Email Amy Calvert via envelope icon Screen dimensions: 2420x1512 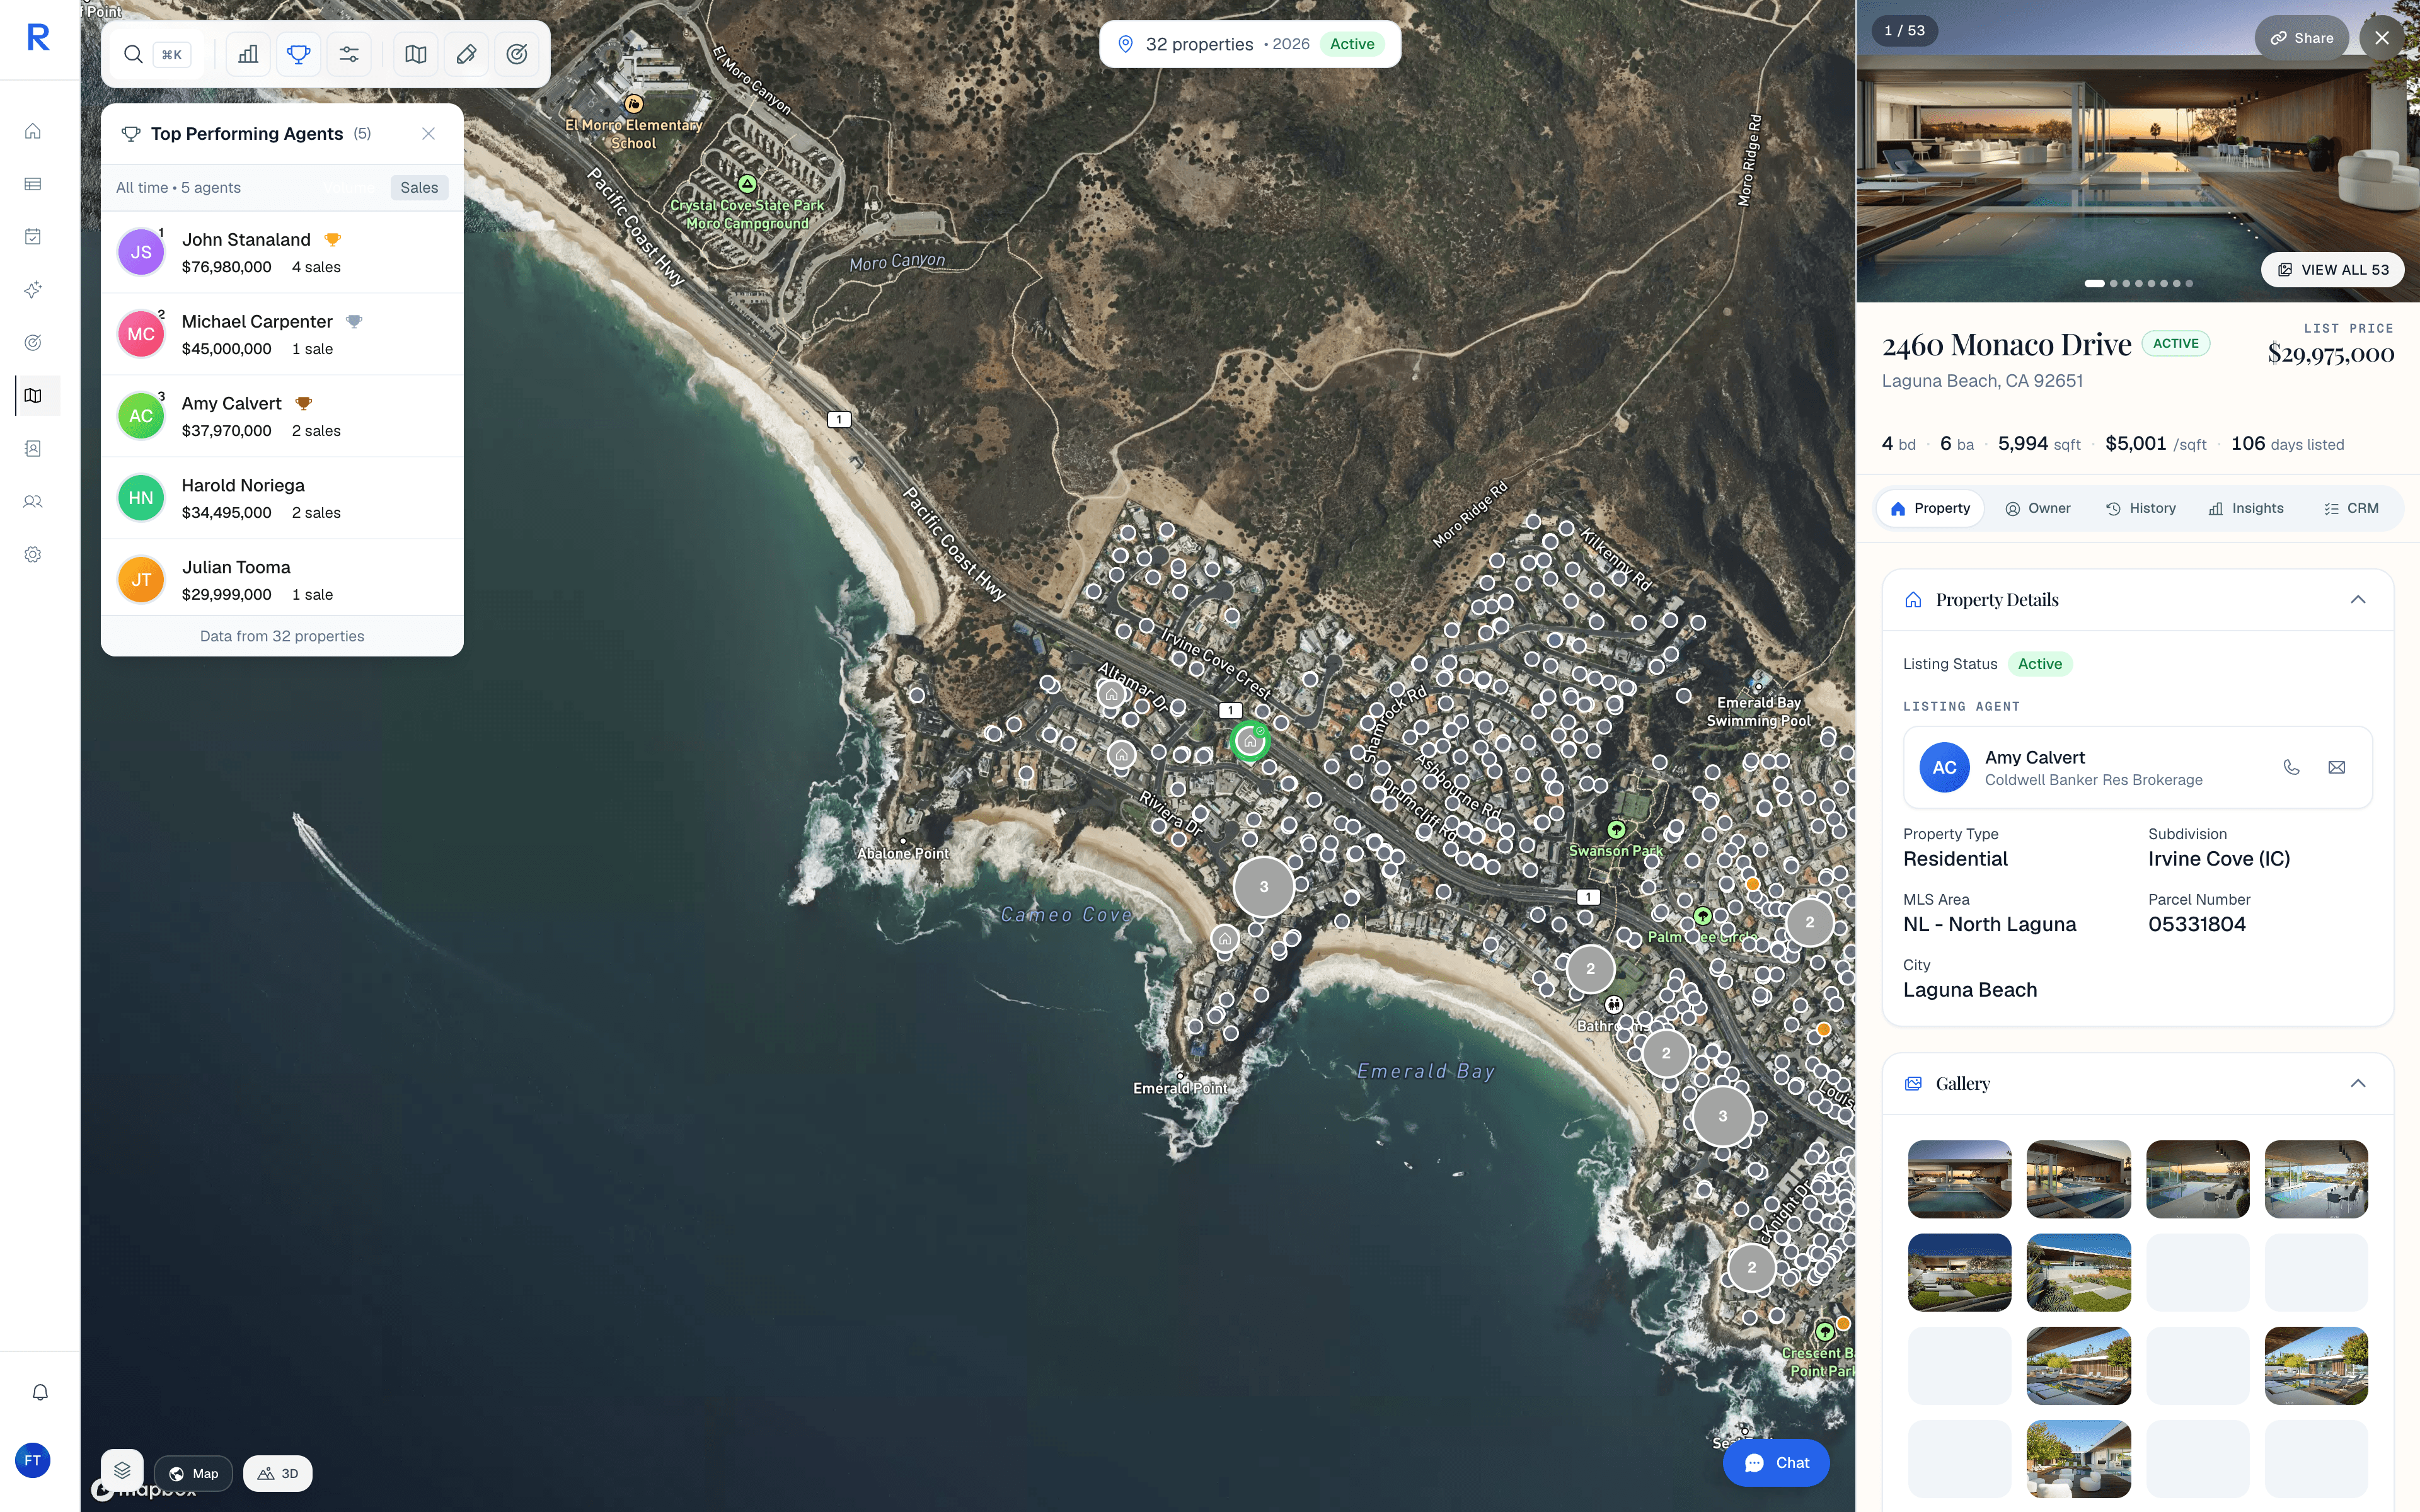click(2336, 767)
